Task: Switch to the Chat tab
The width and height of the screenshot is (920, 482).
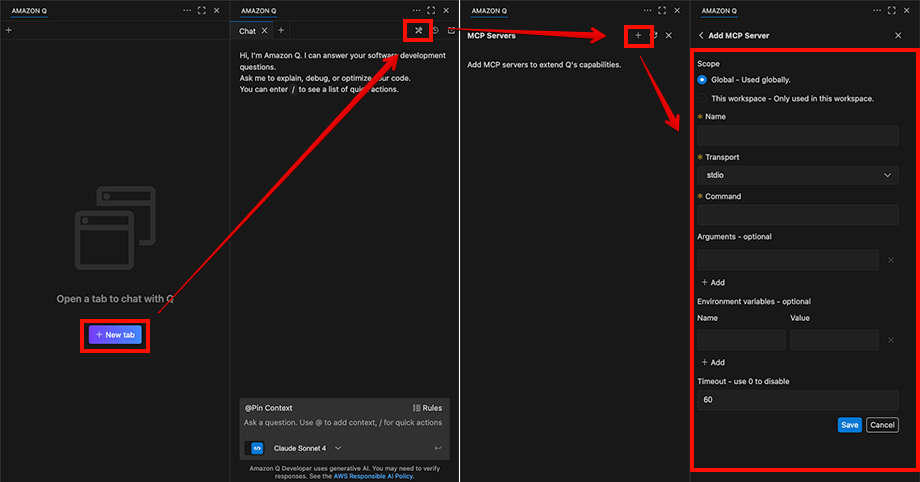Action: coord(247,31)
